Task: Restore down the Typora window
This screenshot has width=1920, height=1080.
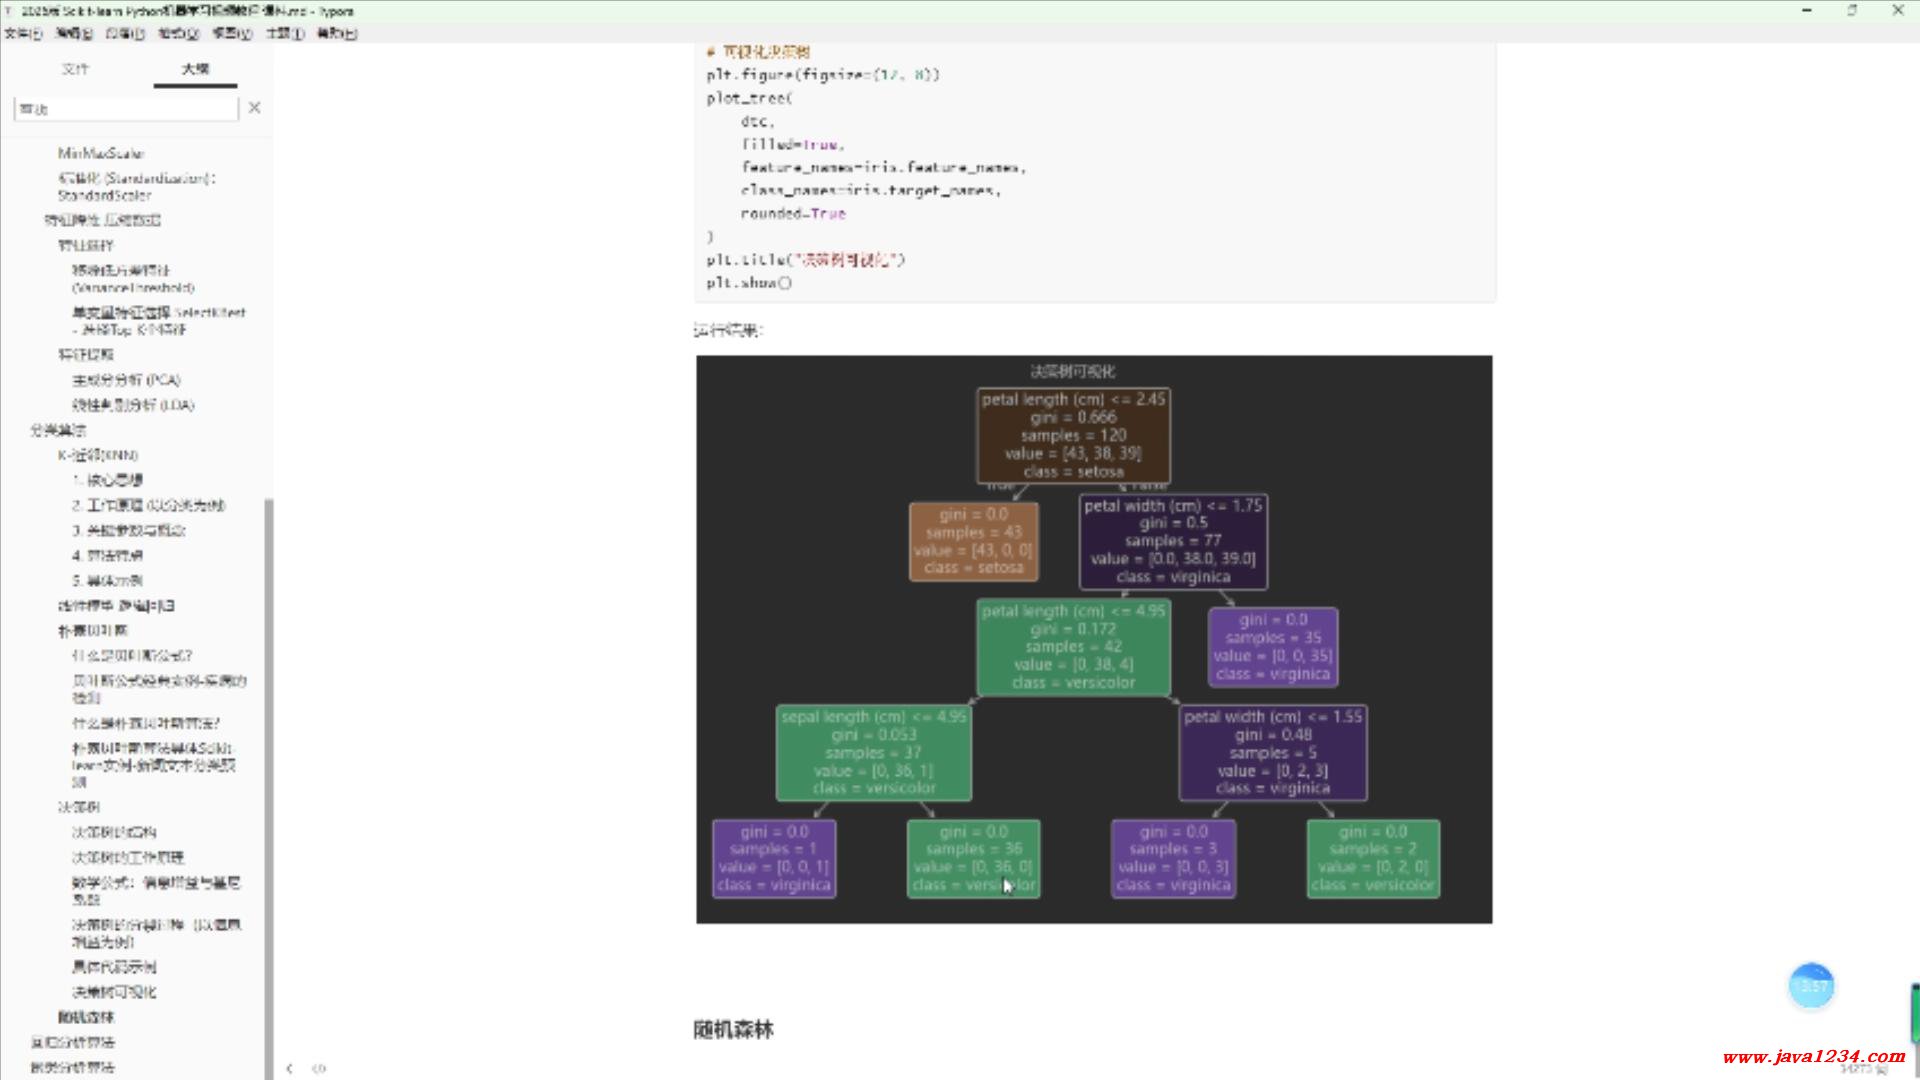Action: coord(1851,11)
